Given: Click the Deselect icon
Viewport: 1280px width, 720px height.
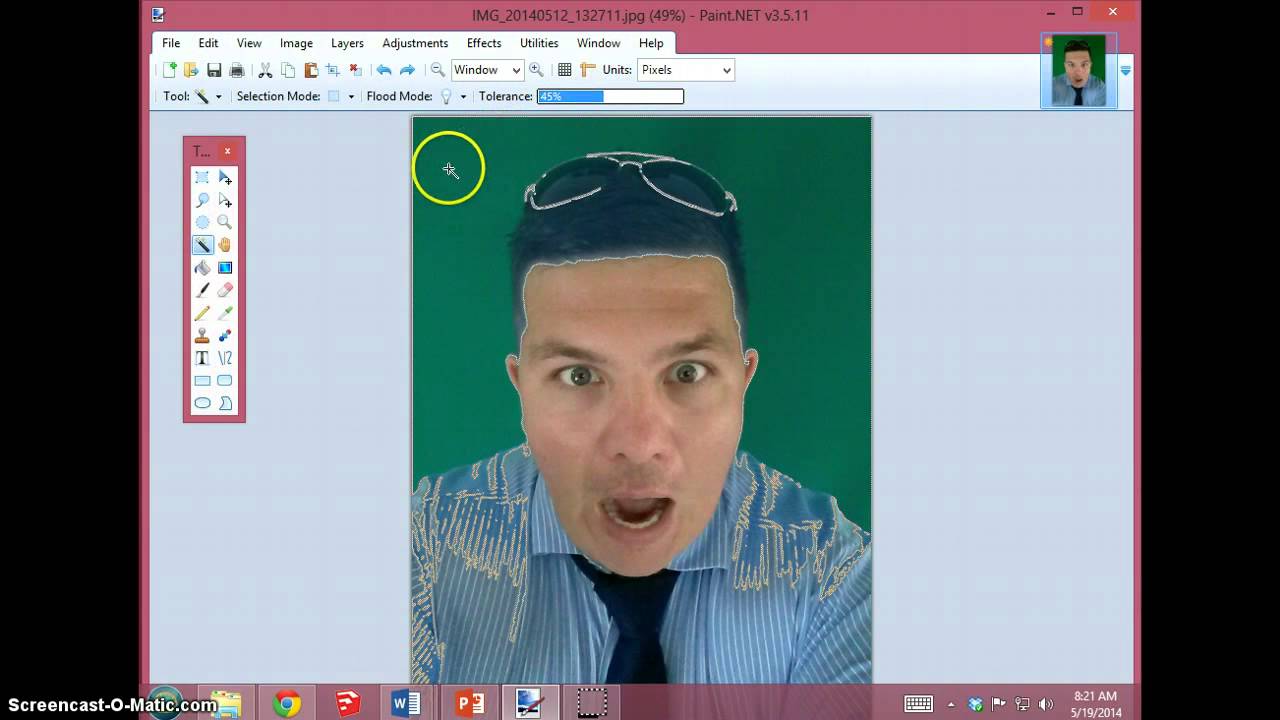Looking at the screenshot, I should pyautogui.click(x=355, y=70).
